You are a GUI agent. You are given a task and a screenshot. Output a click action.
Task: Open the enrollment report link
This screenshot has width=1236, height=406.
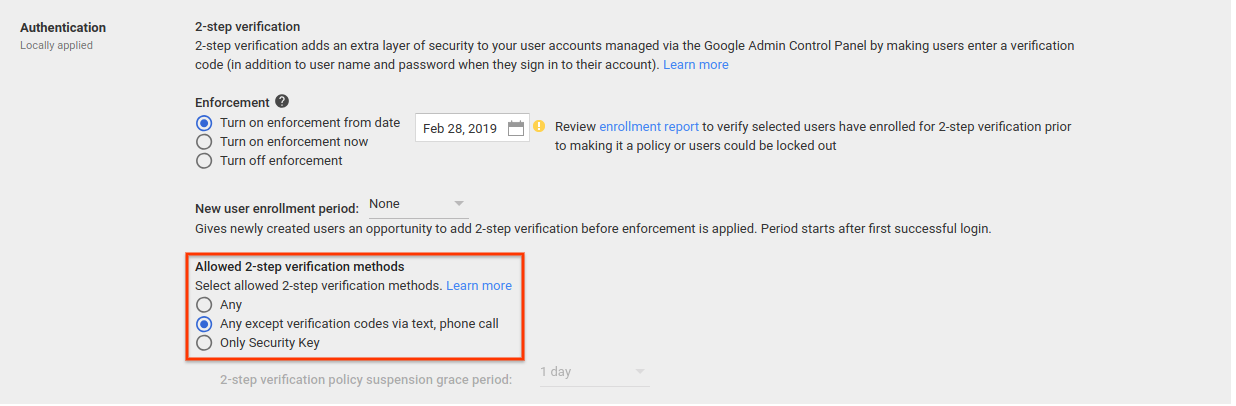[x=649, y=127]
